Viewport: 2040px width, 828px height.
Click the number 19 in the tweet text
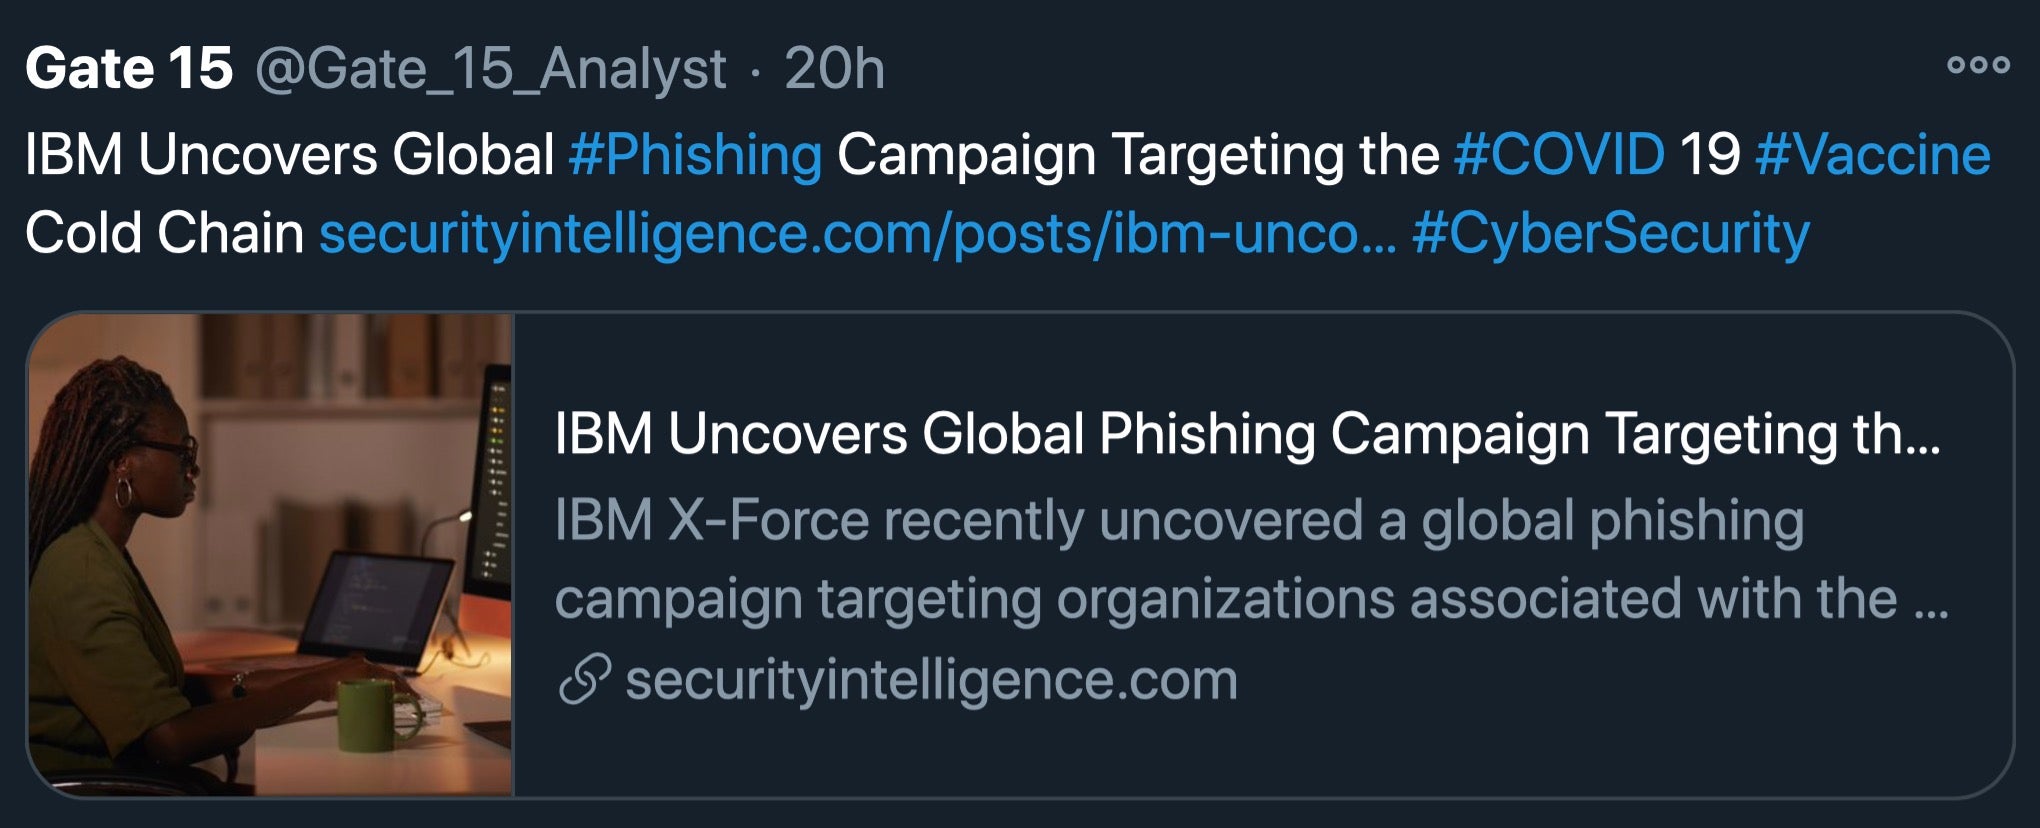pyautogui.click(x=1709, y=156)
